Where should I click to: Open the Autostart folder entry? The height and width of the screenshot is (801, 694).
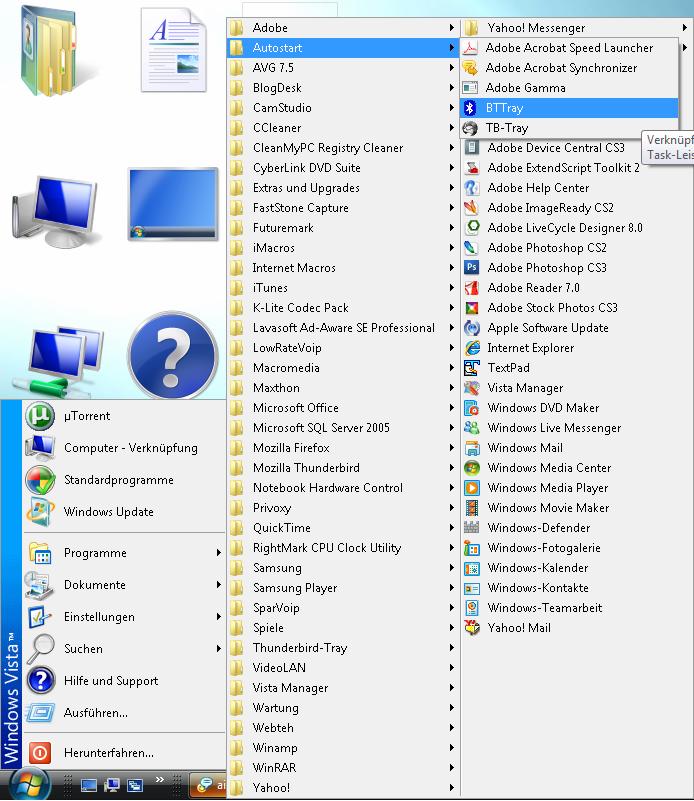(x=343, y=48)
